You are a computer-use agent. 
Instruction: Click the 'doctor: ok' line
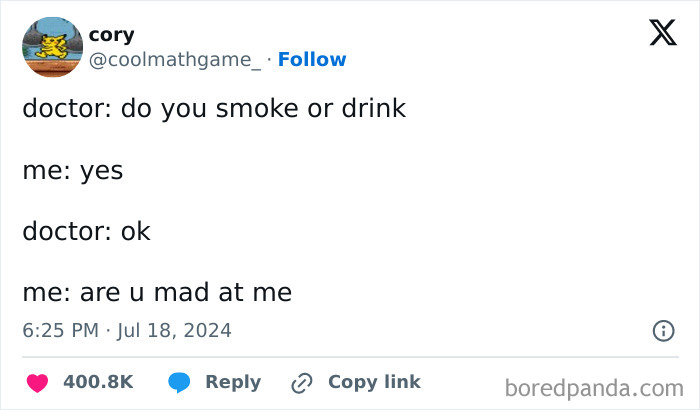click(87, 231)
